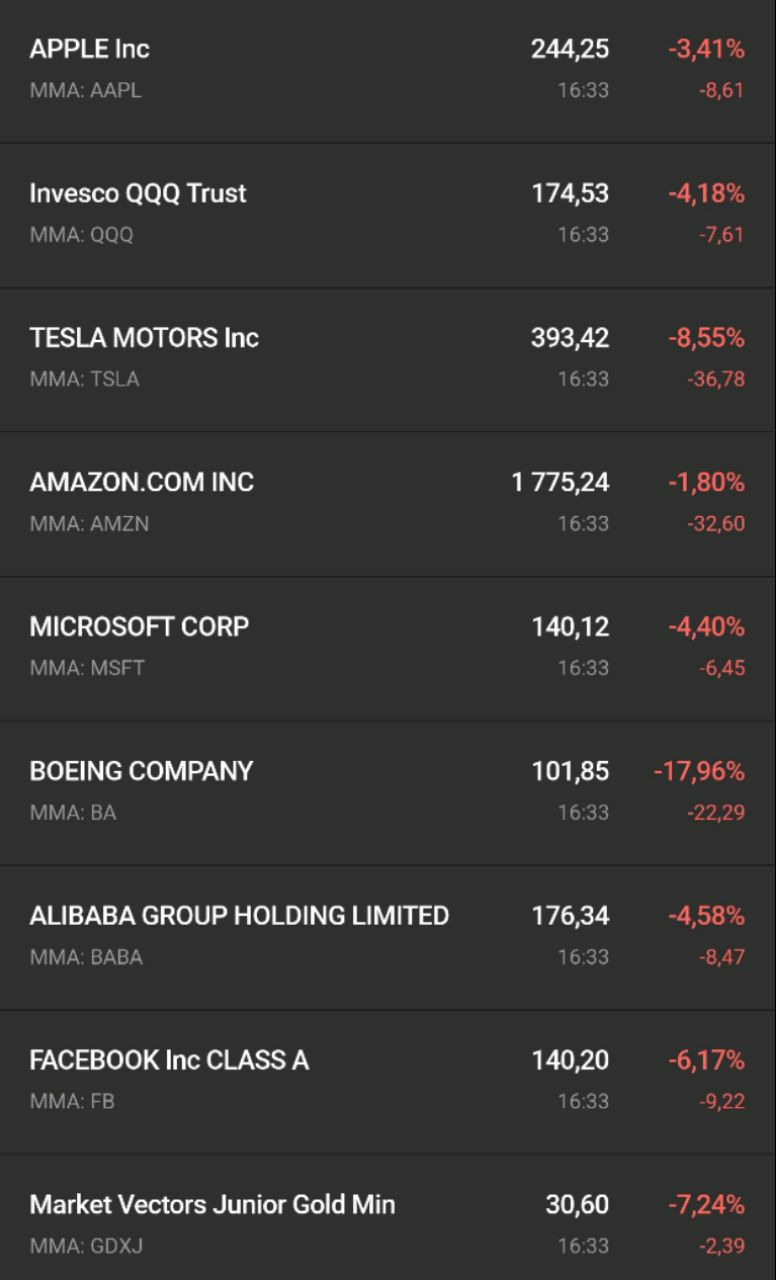Viewport: 776px width, 1280px height.
Task: Select FACEBOOK Inc CLASS A listing
Action: point(388,1082)
